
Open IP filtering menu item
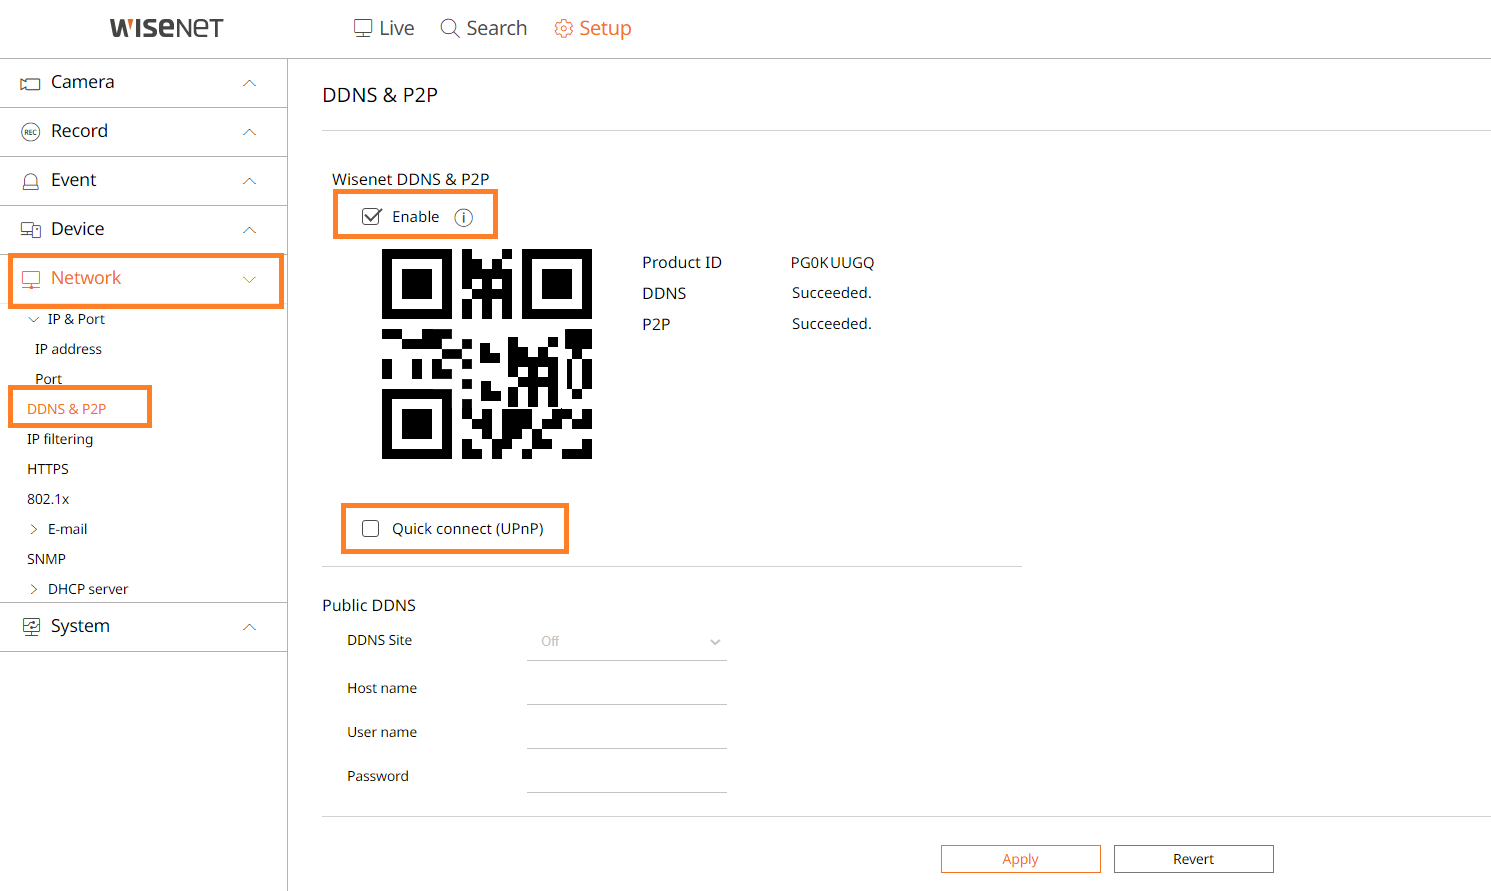coord(60,439)
